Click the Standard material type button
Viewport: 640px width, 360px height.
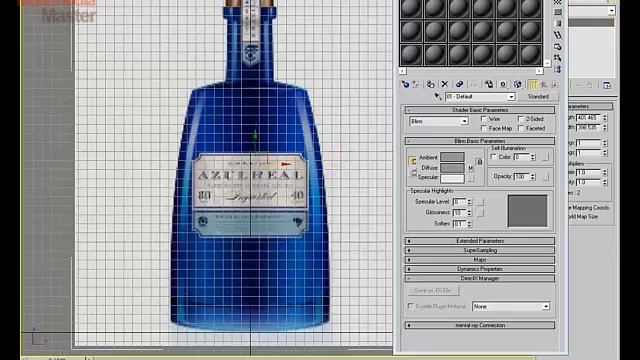point(538,97)
